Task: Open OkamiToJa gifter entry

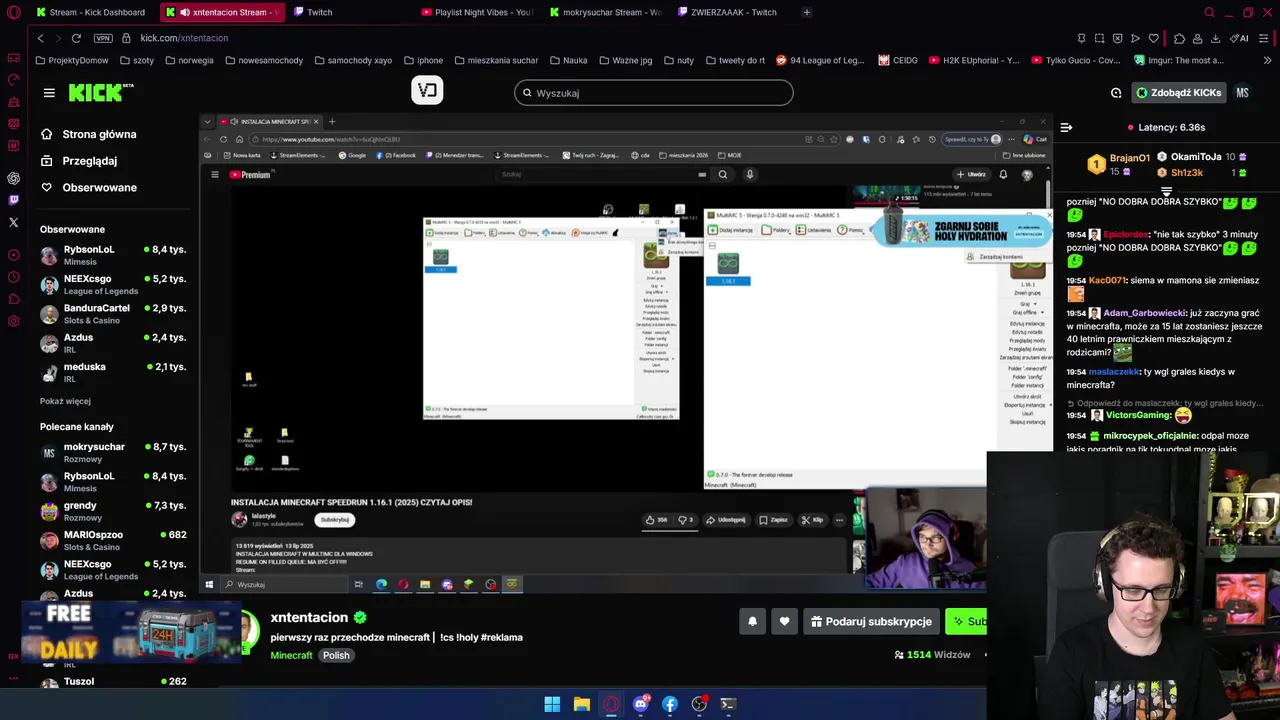Action: 1202,157
